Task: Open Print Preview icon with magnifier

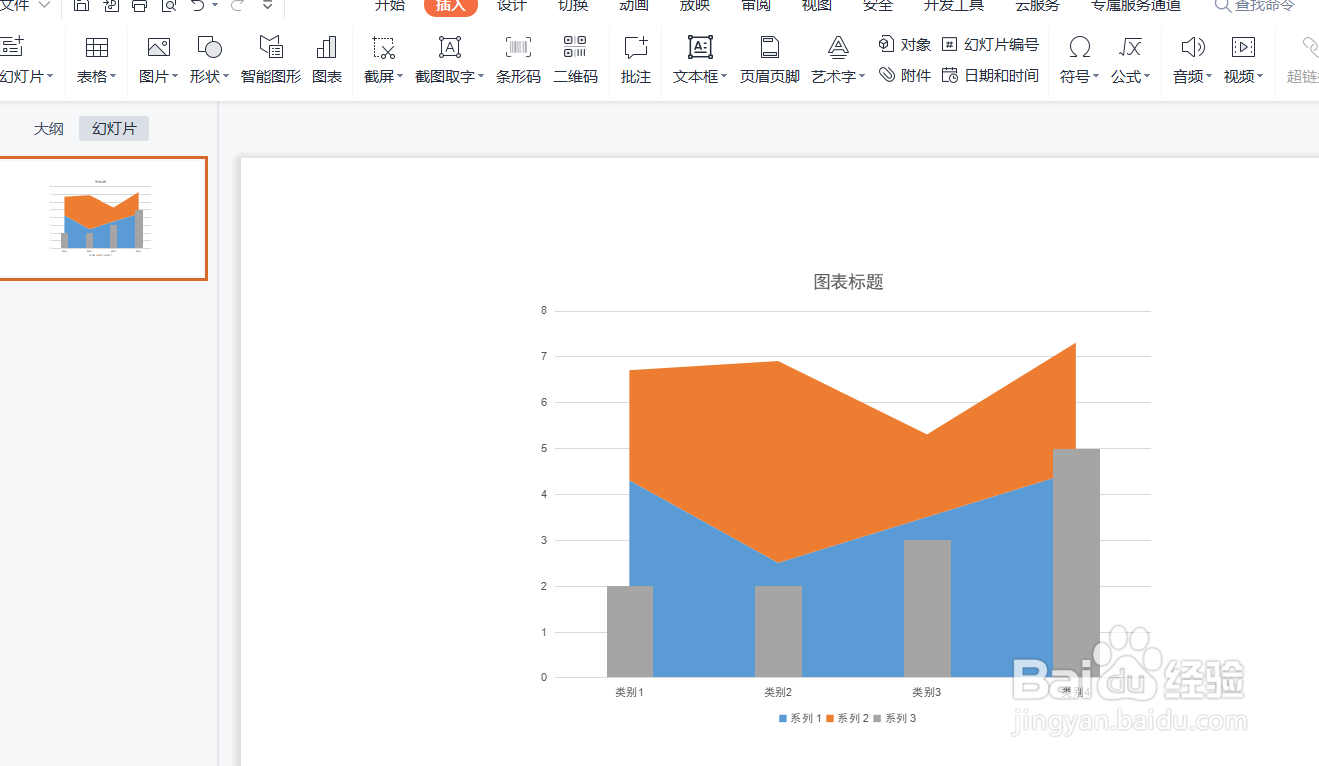Action: click(169, 5)
